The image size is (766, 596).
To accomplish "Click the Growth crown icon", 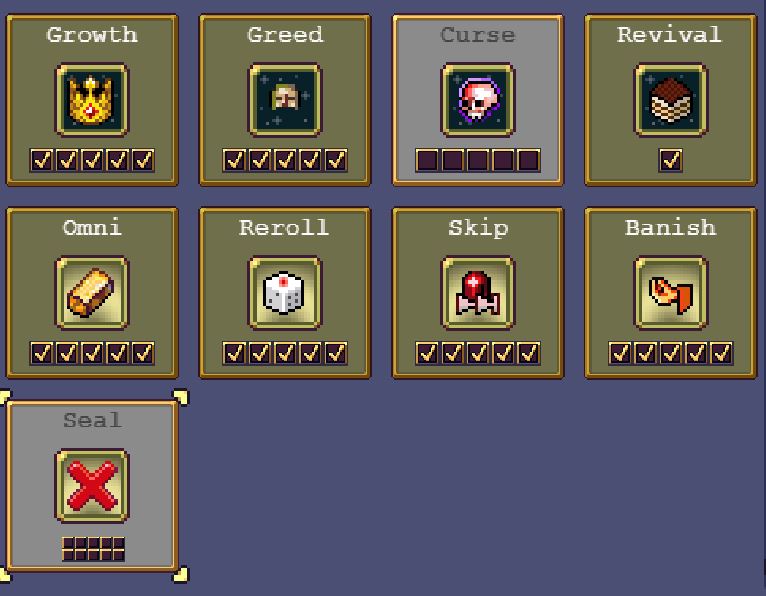I will (92, 100).
